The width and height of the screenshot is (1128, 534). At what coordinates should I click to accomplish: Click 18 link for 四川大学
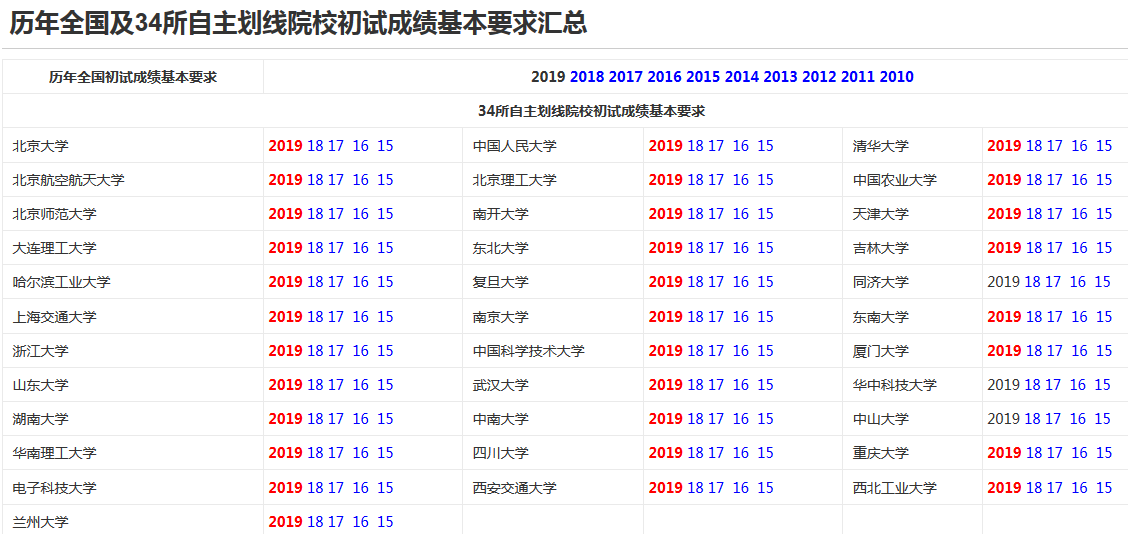pos(696,453)
